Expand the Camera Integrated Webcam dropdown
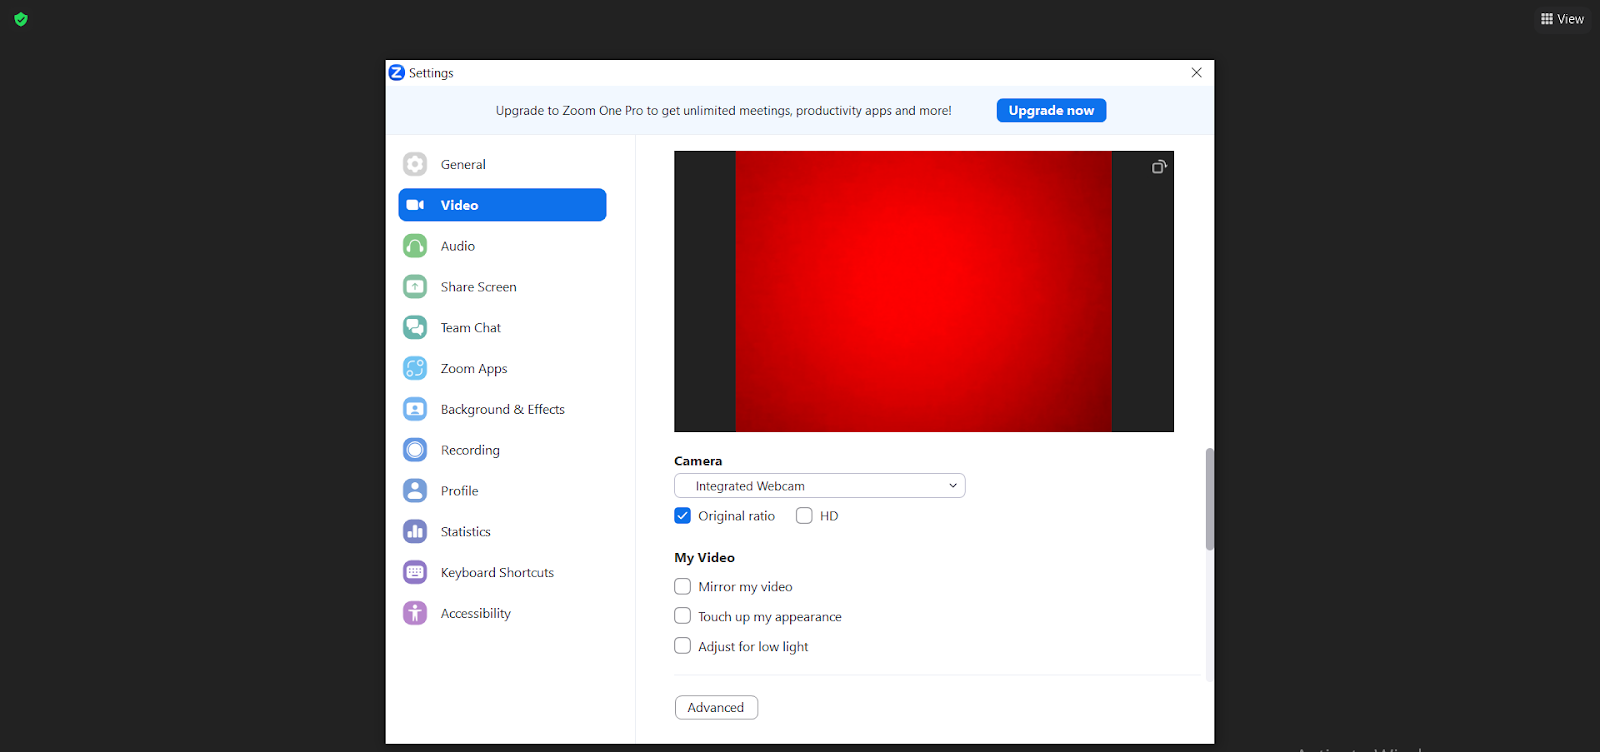Image resolution: width=1600 pixels, height=752 pixels. (x=819, y=486)
